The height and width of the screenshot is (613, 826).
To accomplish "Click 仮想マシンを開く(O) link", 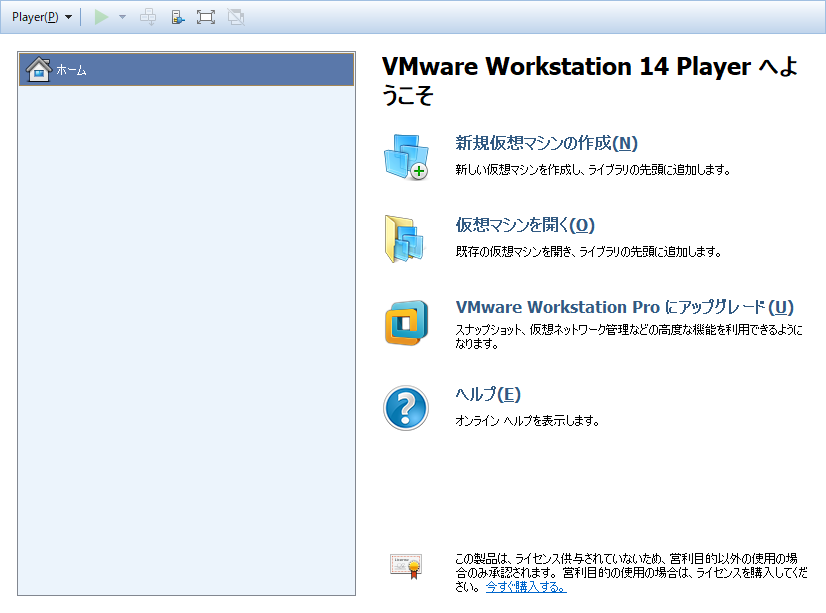I will (525, 225).
